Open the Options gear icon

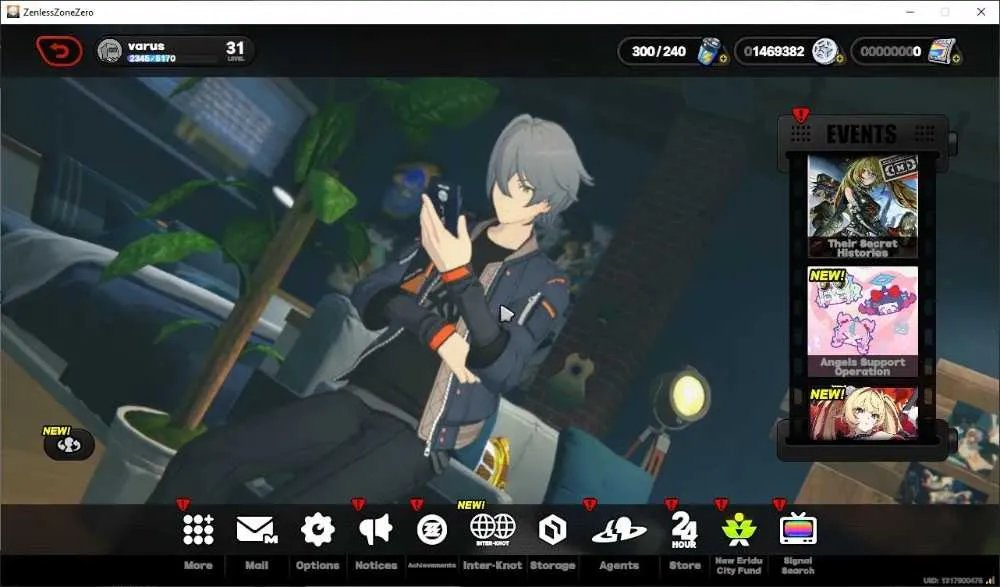(317, 530)
